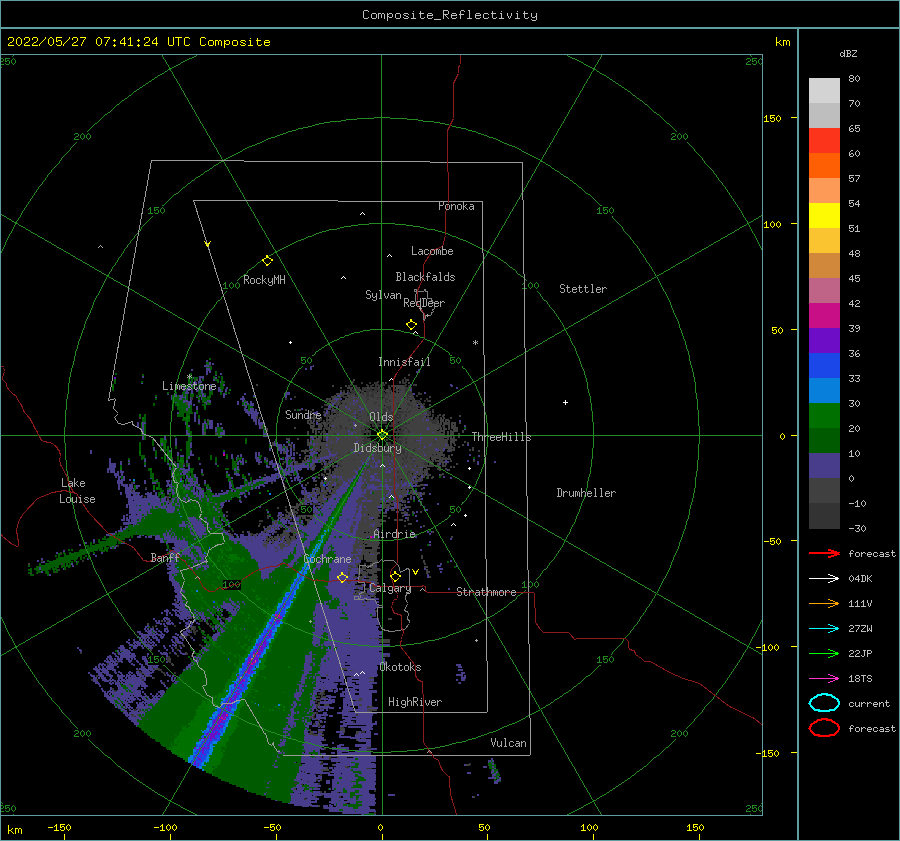Click the white 04DK arrow legend icon

point(824,578)
